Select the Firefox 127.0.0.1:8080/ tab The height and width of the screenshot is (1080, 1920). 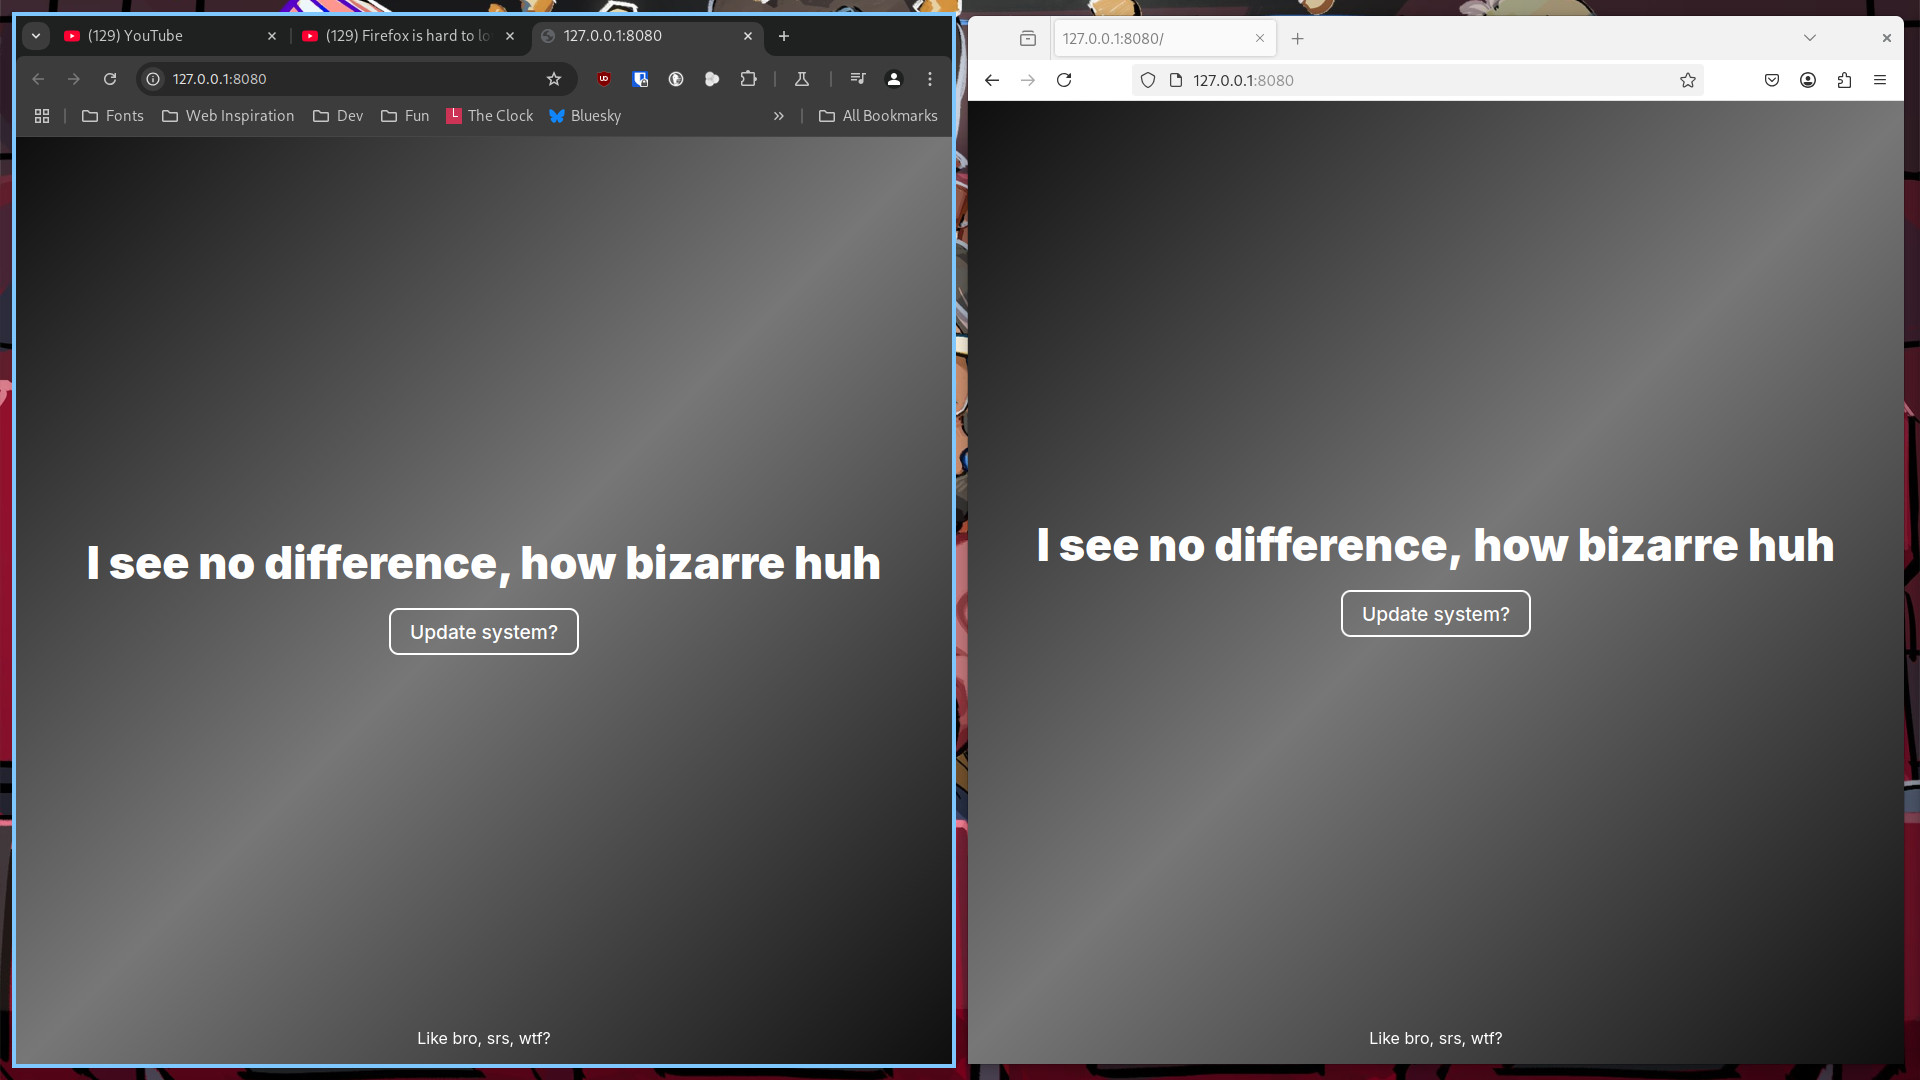pyautogui.click(x=1165, y=38)
